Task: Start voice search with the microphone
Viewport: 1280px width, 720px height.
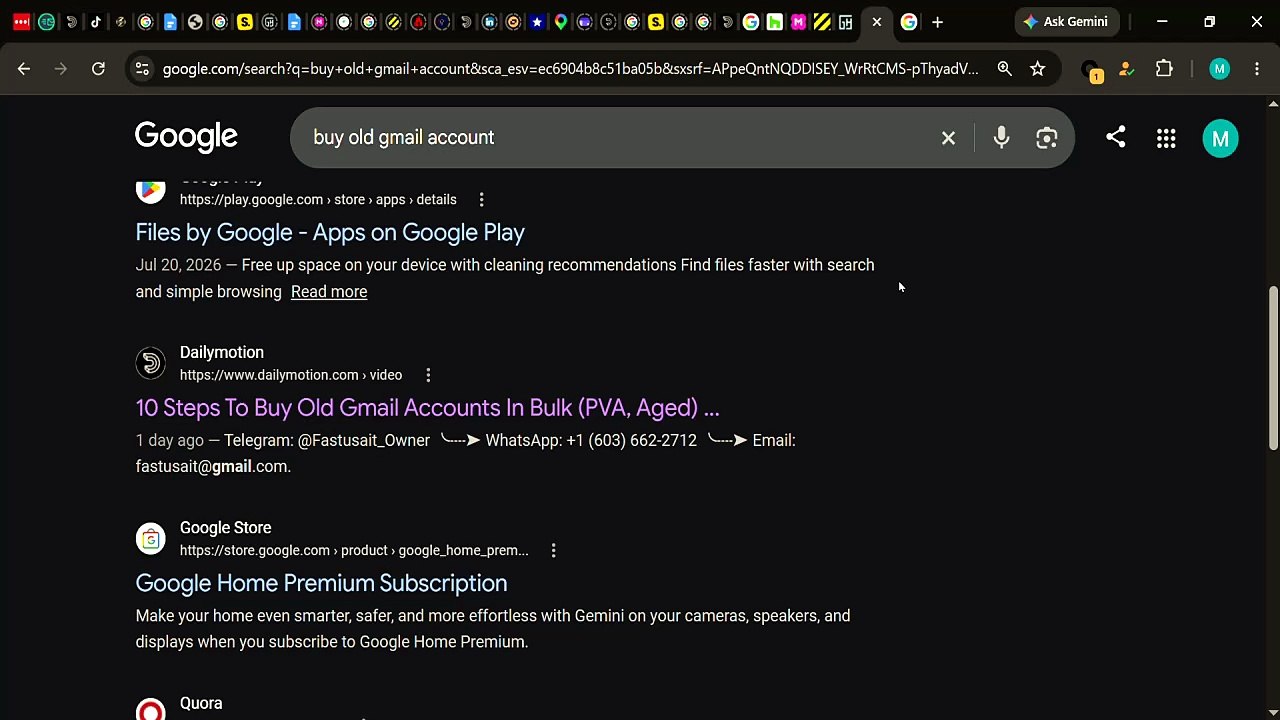Action: click(1001, 138)
